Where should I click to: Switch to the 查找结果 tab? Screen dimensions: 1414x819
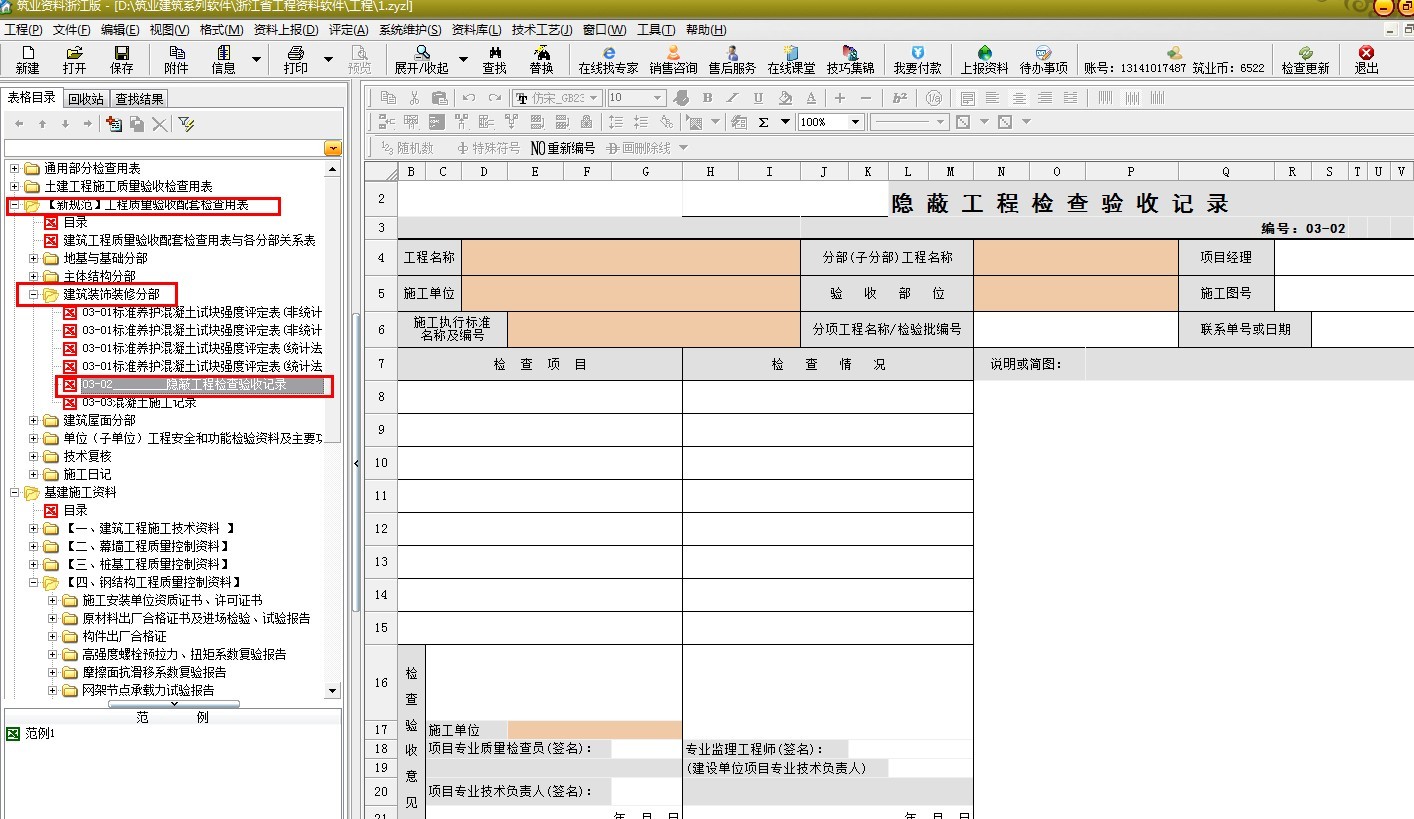click(x=139, y=99)
